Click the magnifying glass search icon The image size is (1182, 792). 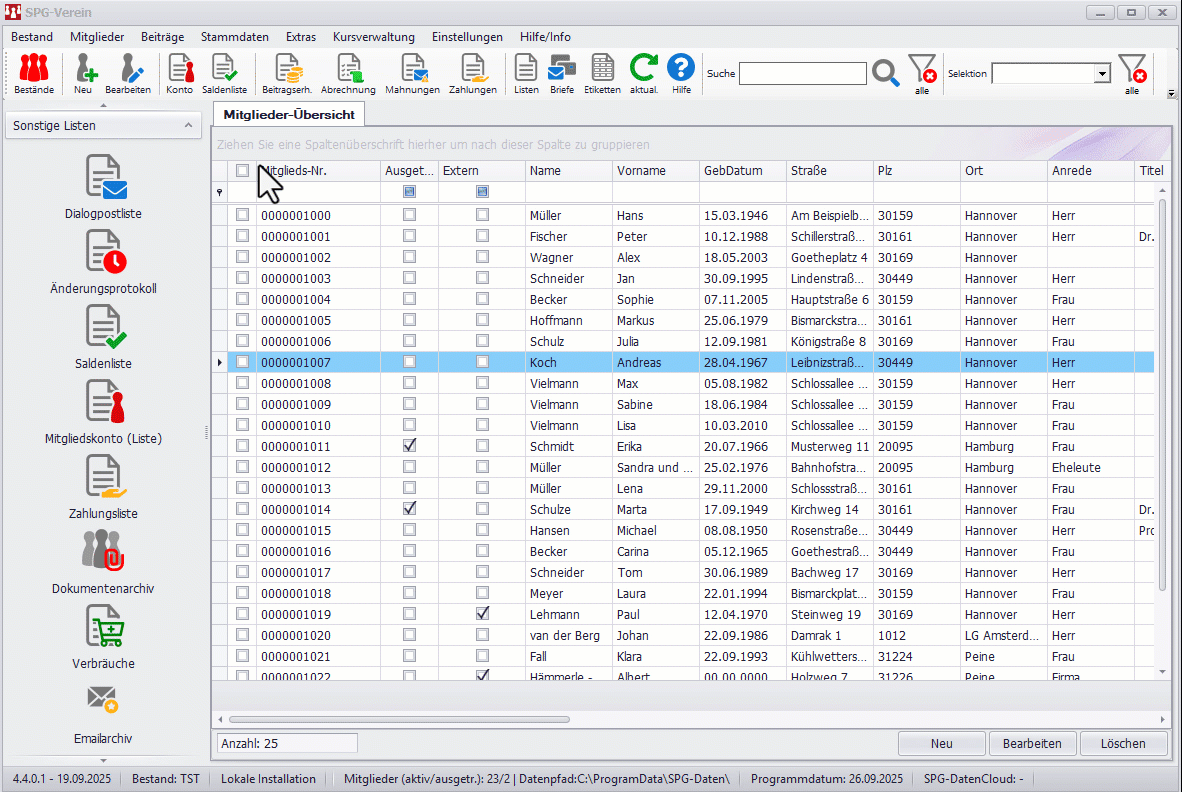pyautogui.click(x=886, y=73)
